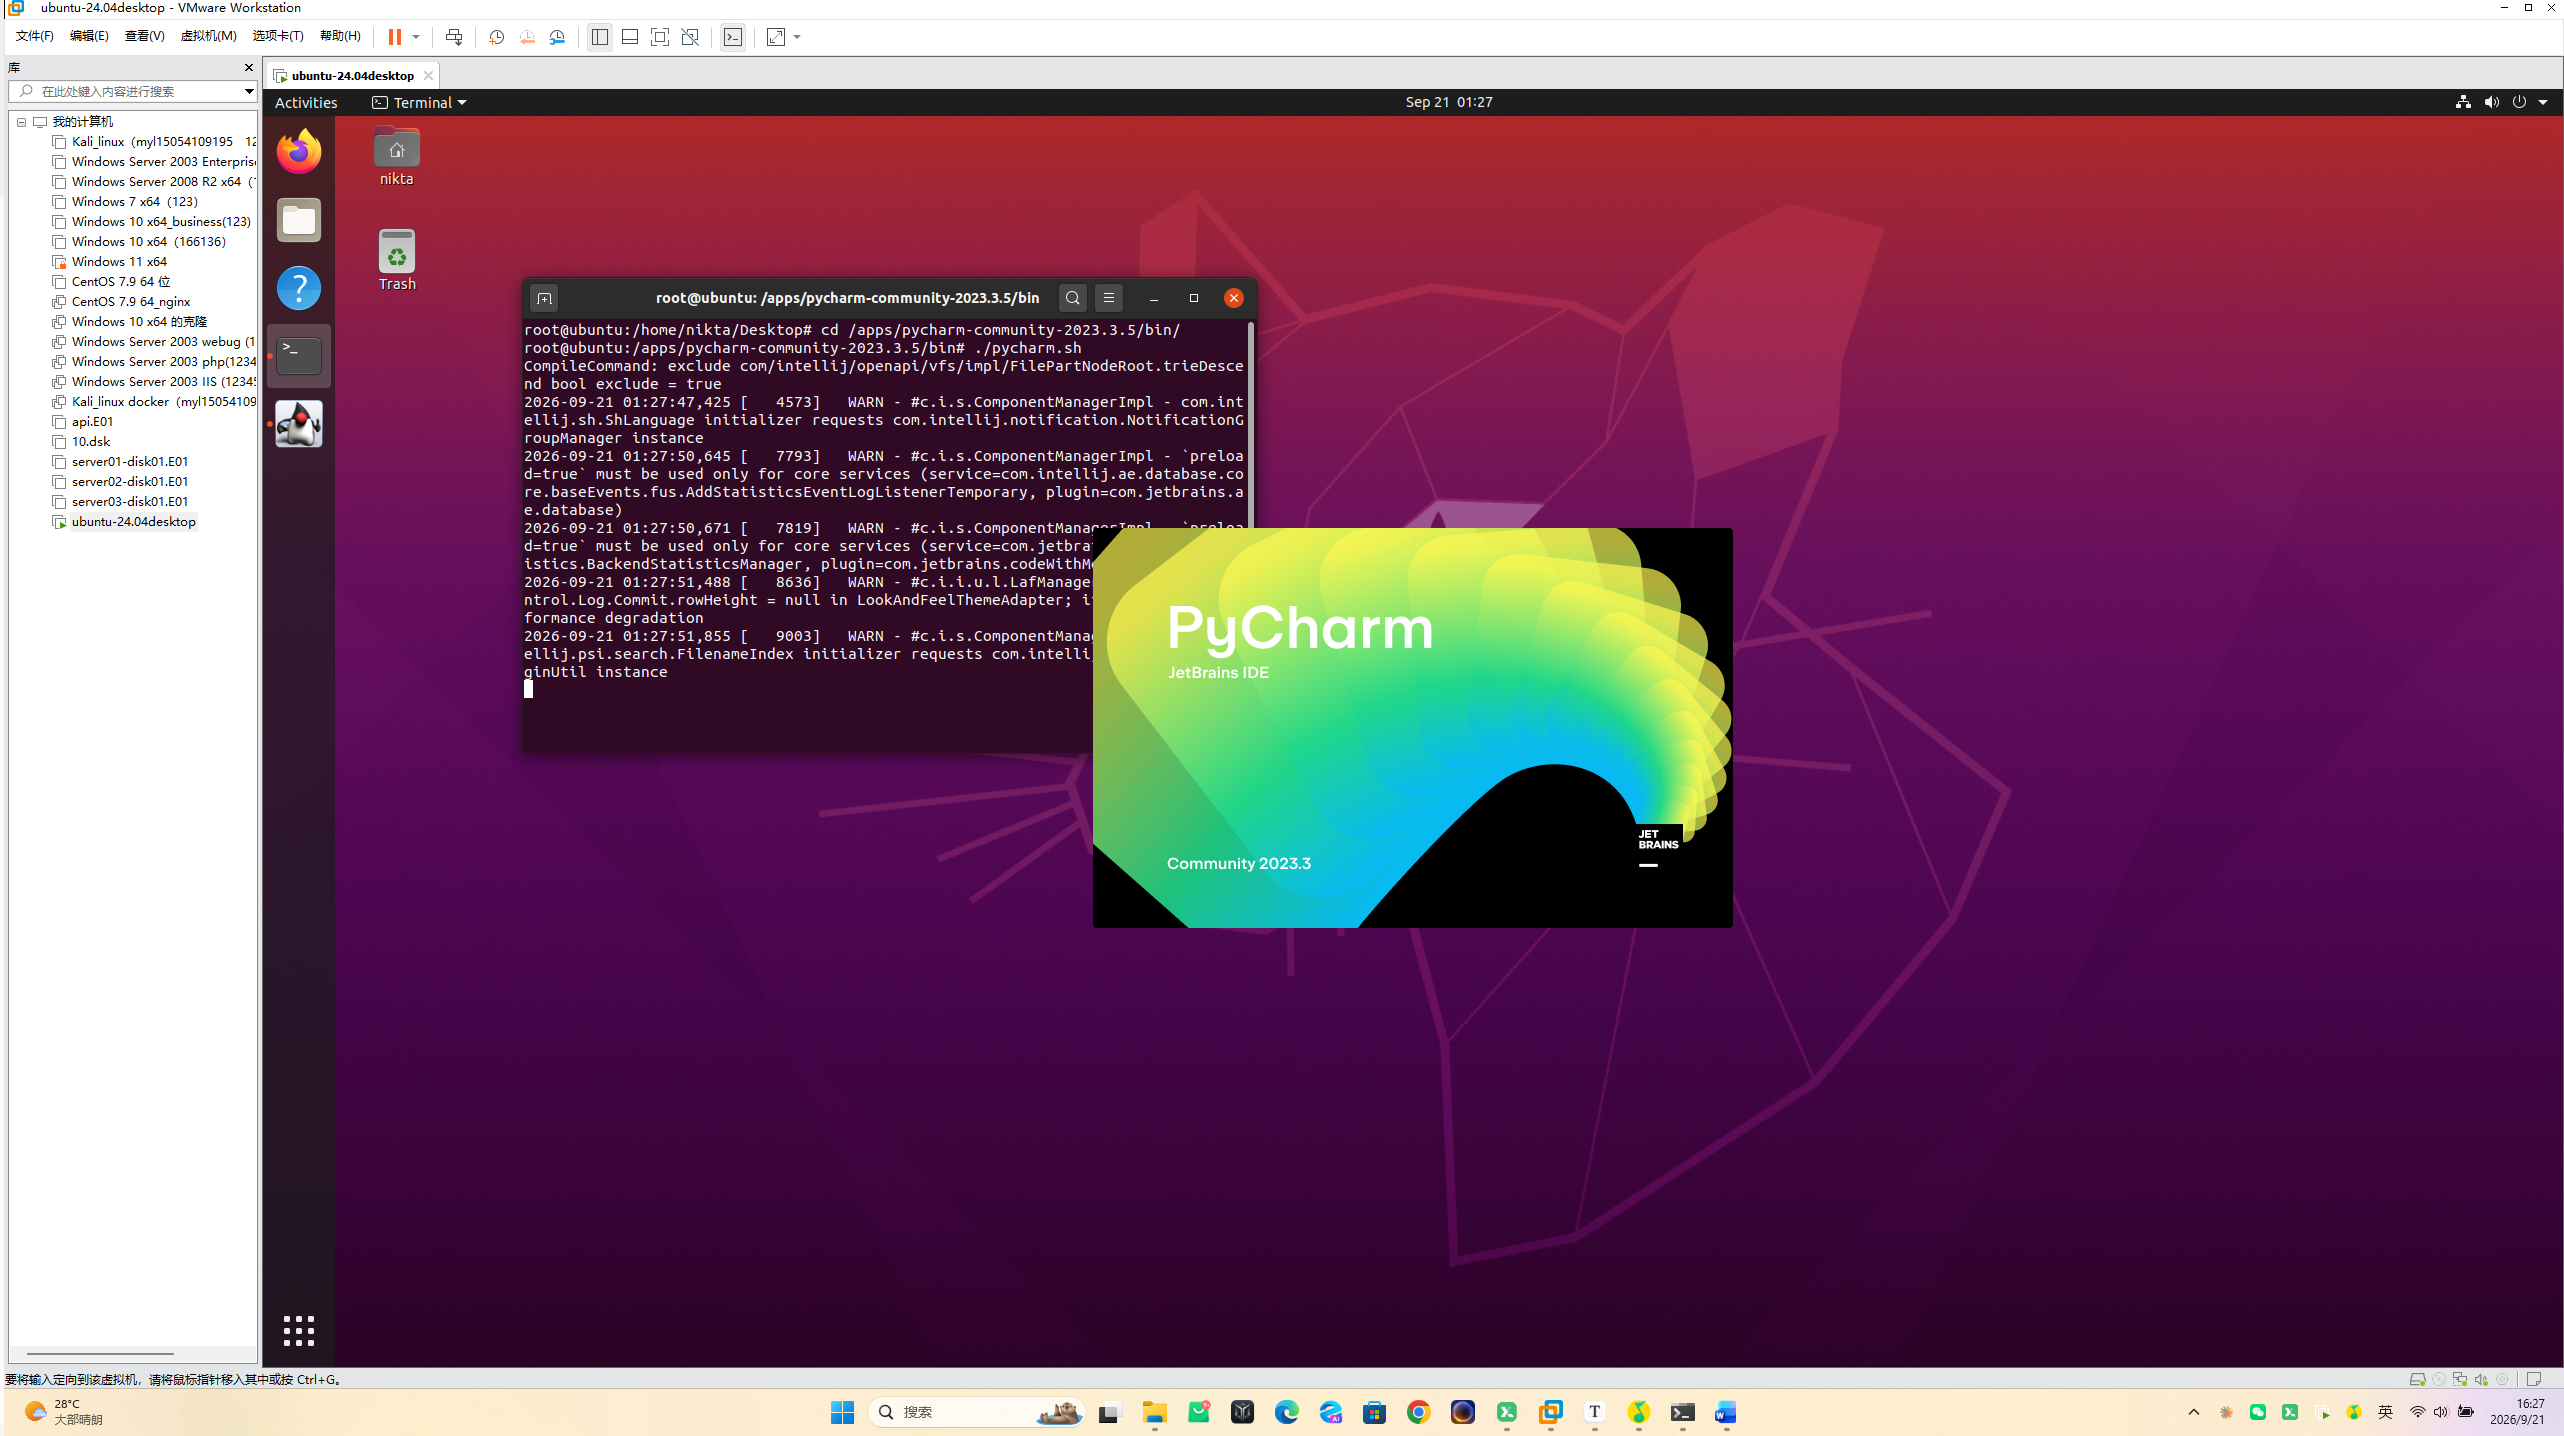The image size is (2564, 1436).
Task: Click the Ubuntu power icon in top bar
Action: click(x=2519, y=102)
